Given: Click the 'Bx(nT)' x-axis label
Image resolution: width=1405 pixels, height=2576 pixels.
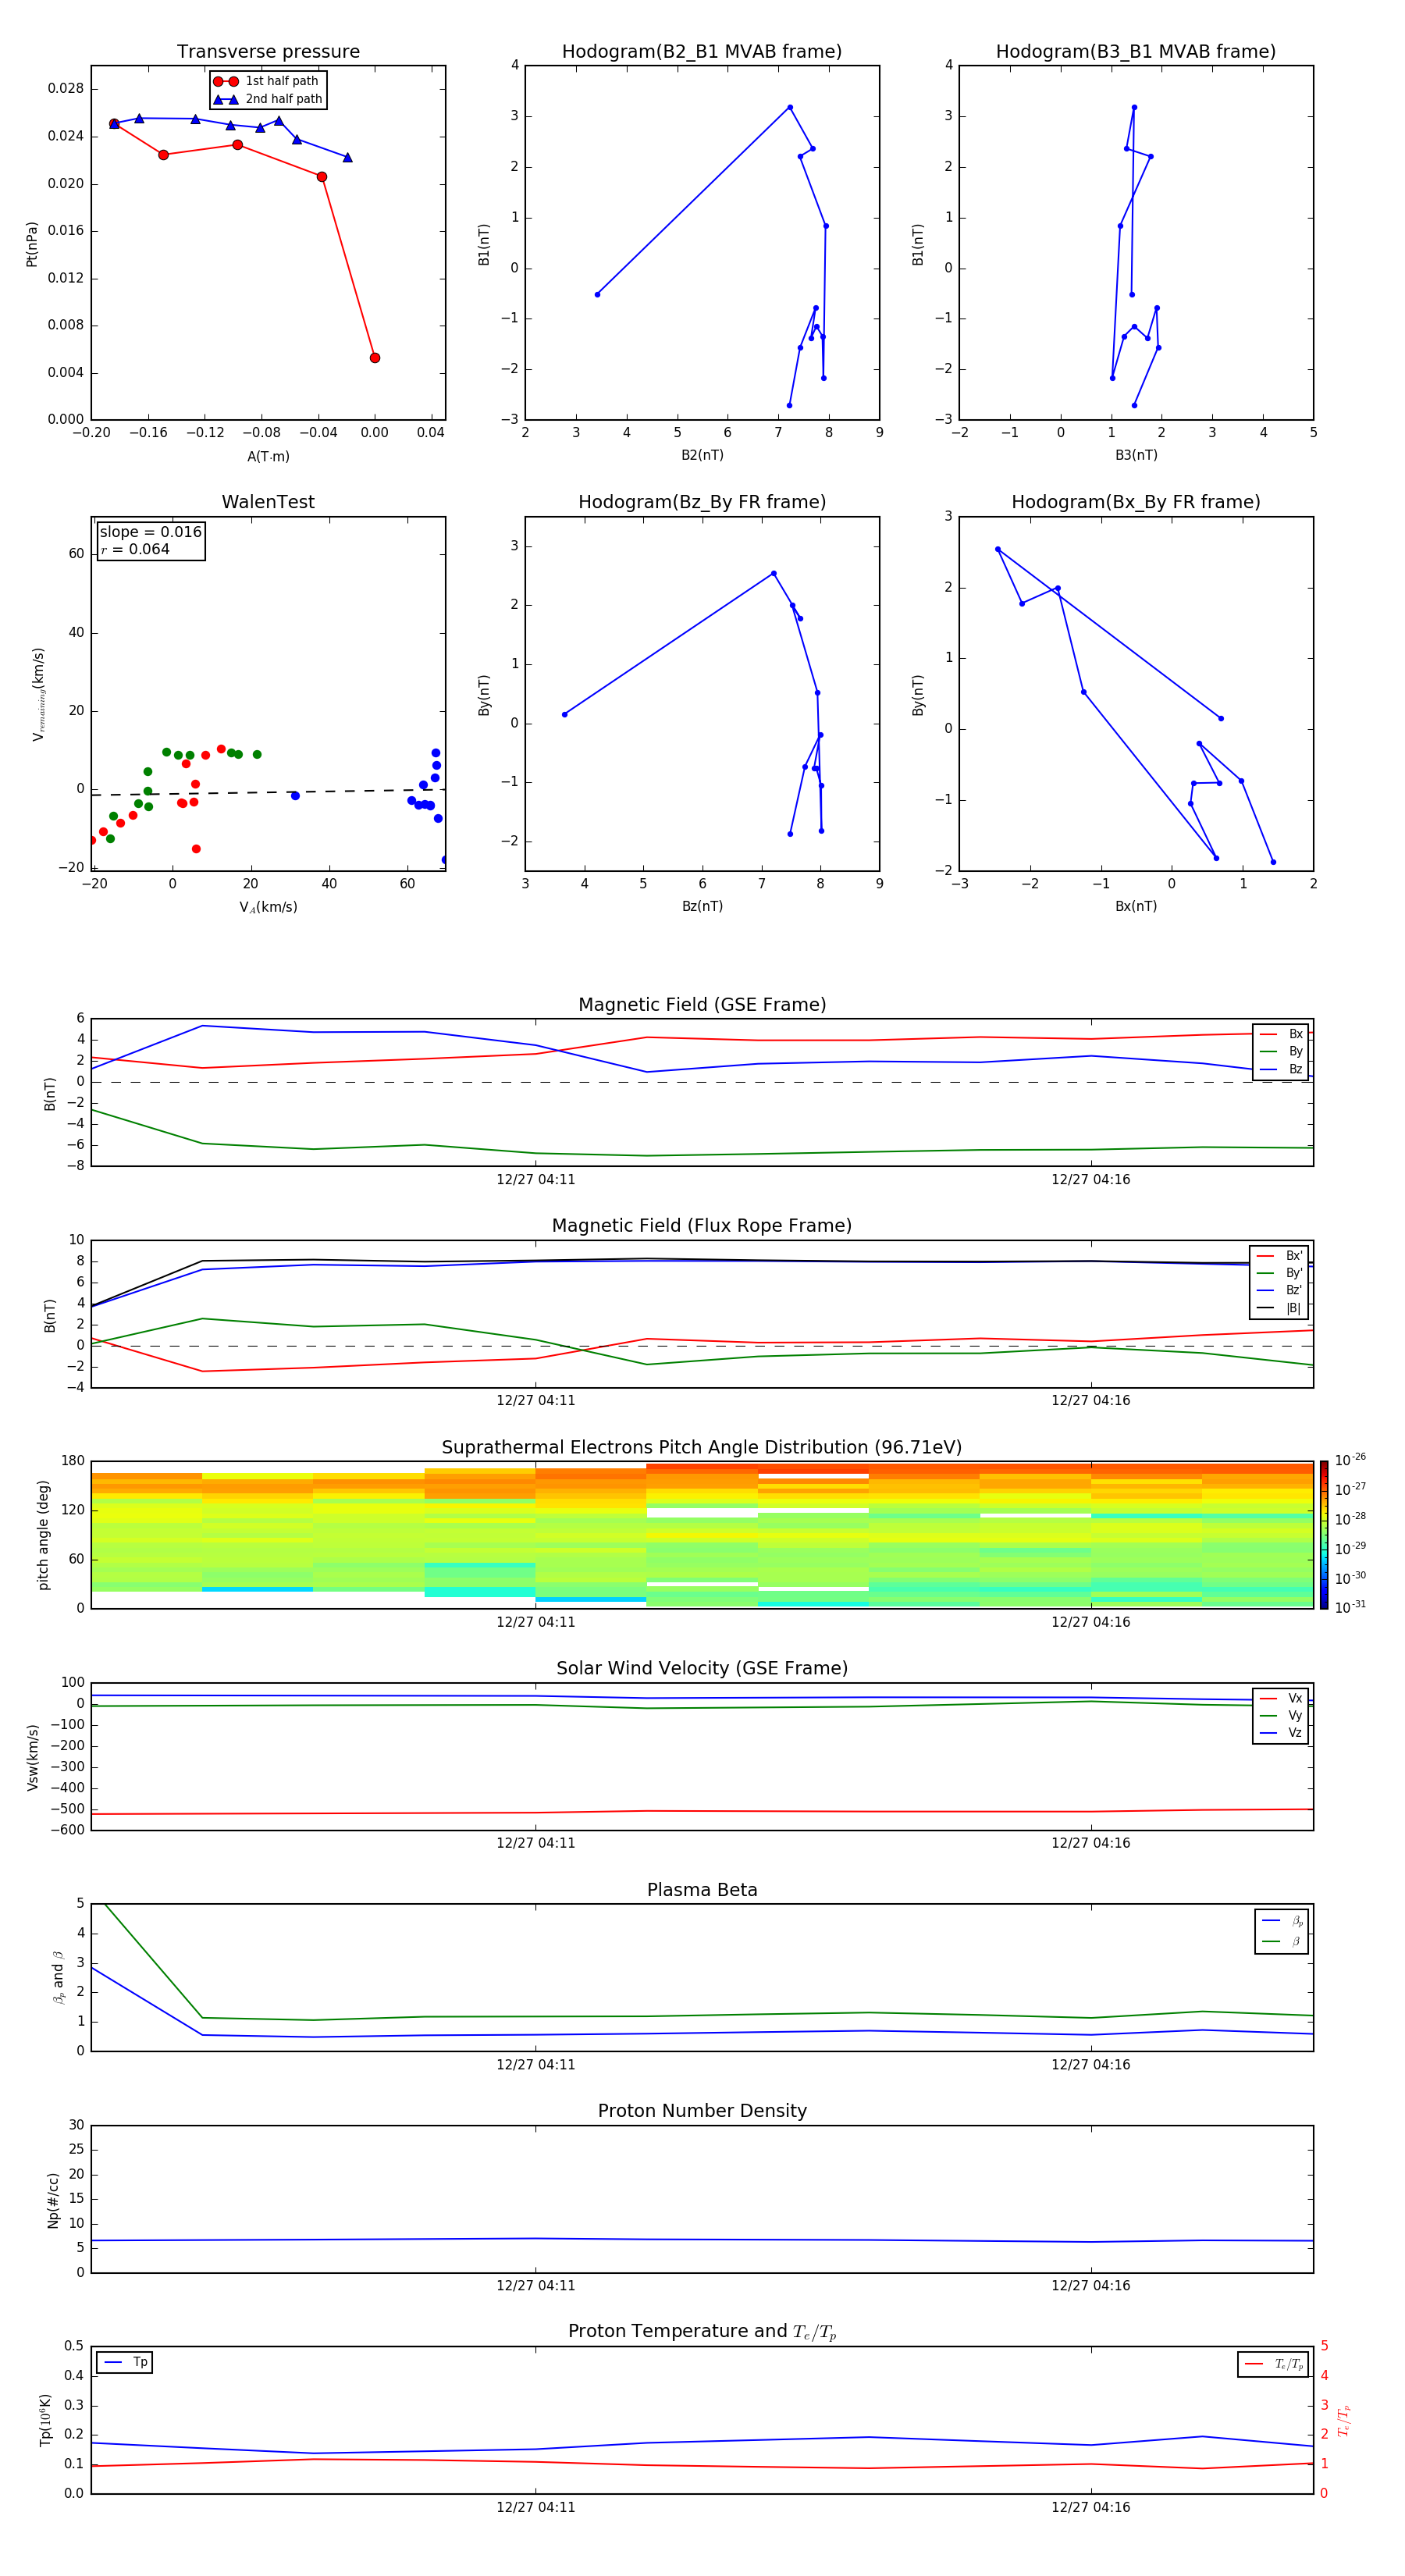Looking at the screenshot, I should tap(1136, 906).
